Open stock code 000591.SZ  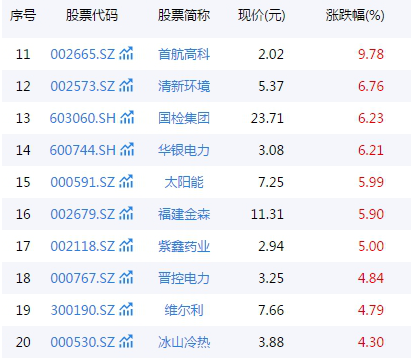(82, 182)
